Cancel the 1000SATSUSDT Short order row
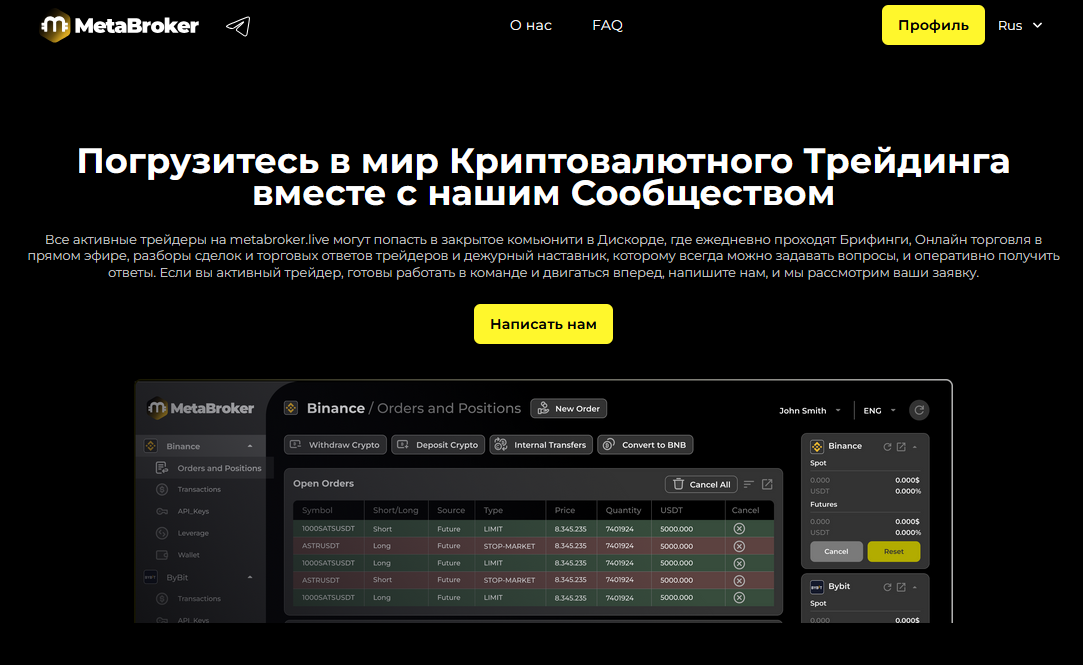The width and height of the screenshot is (1083, 665). [x=739, y=528]
